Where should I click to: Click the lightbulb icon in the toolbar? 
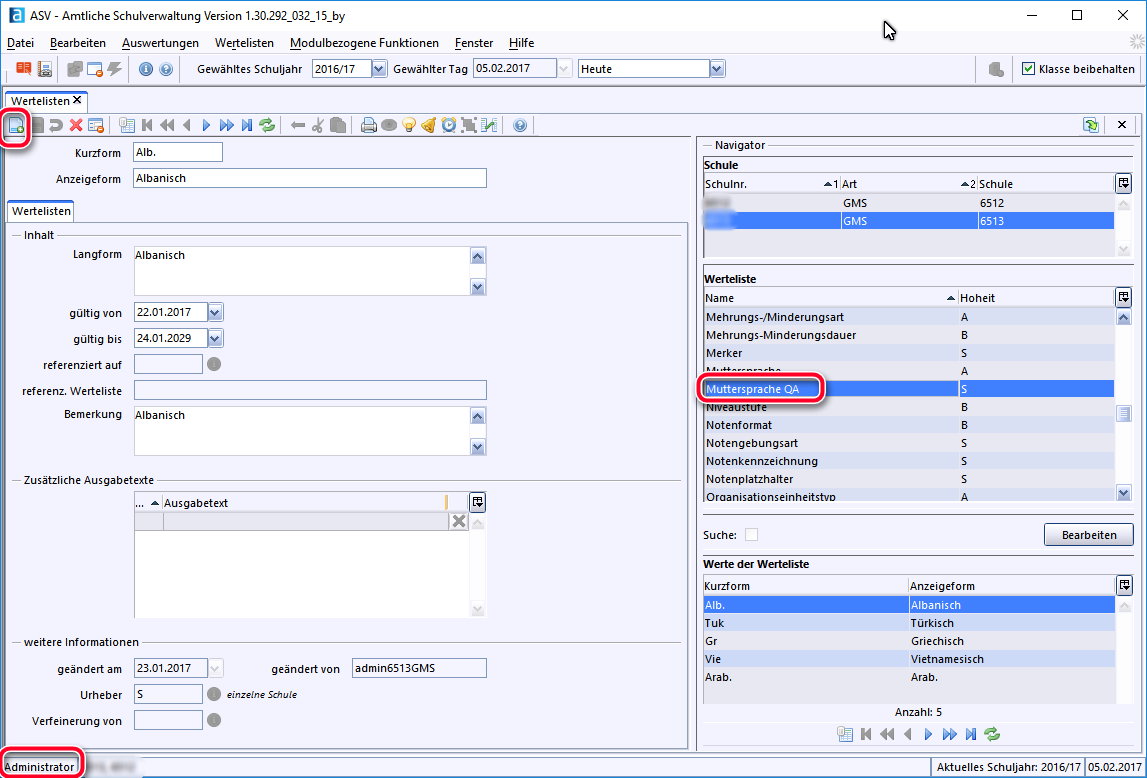tap(409, 126)
